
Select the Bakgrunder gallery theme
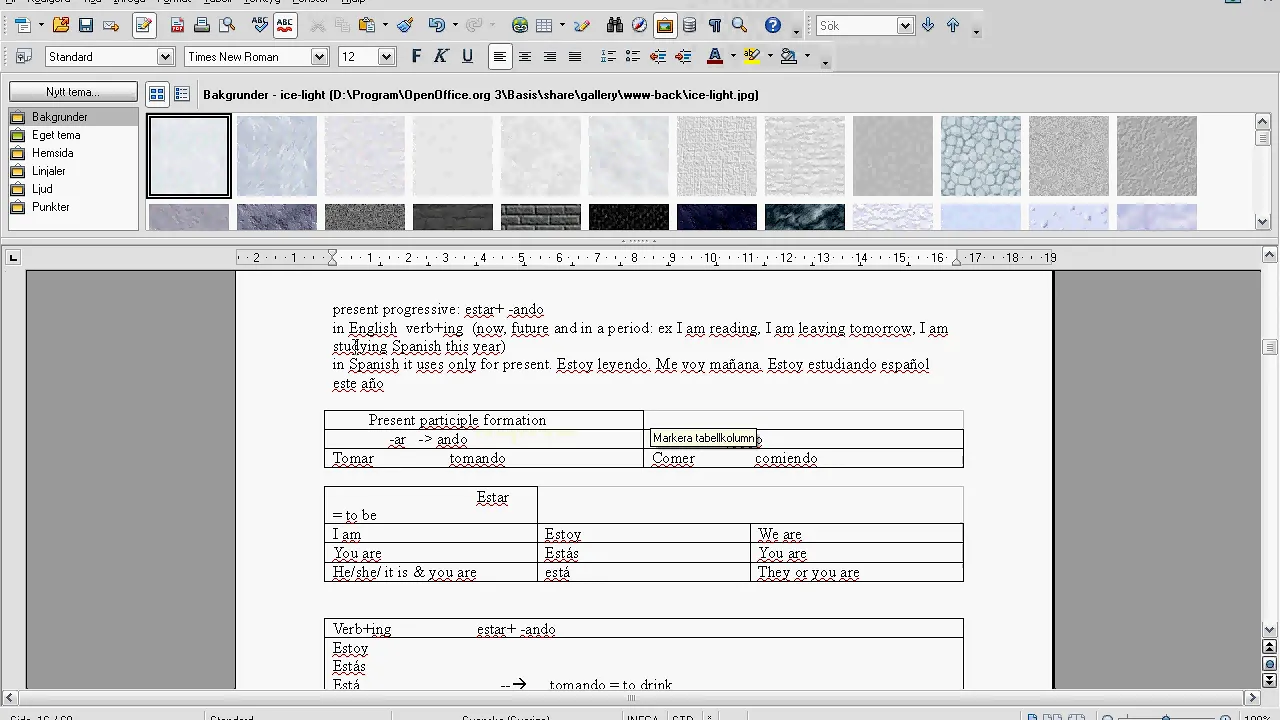pos(73,117)
